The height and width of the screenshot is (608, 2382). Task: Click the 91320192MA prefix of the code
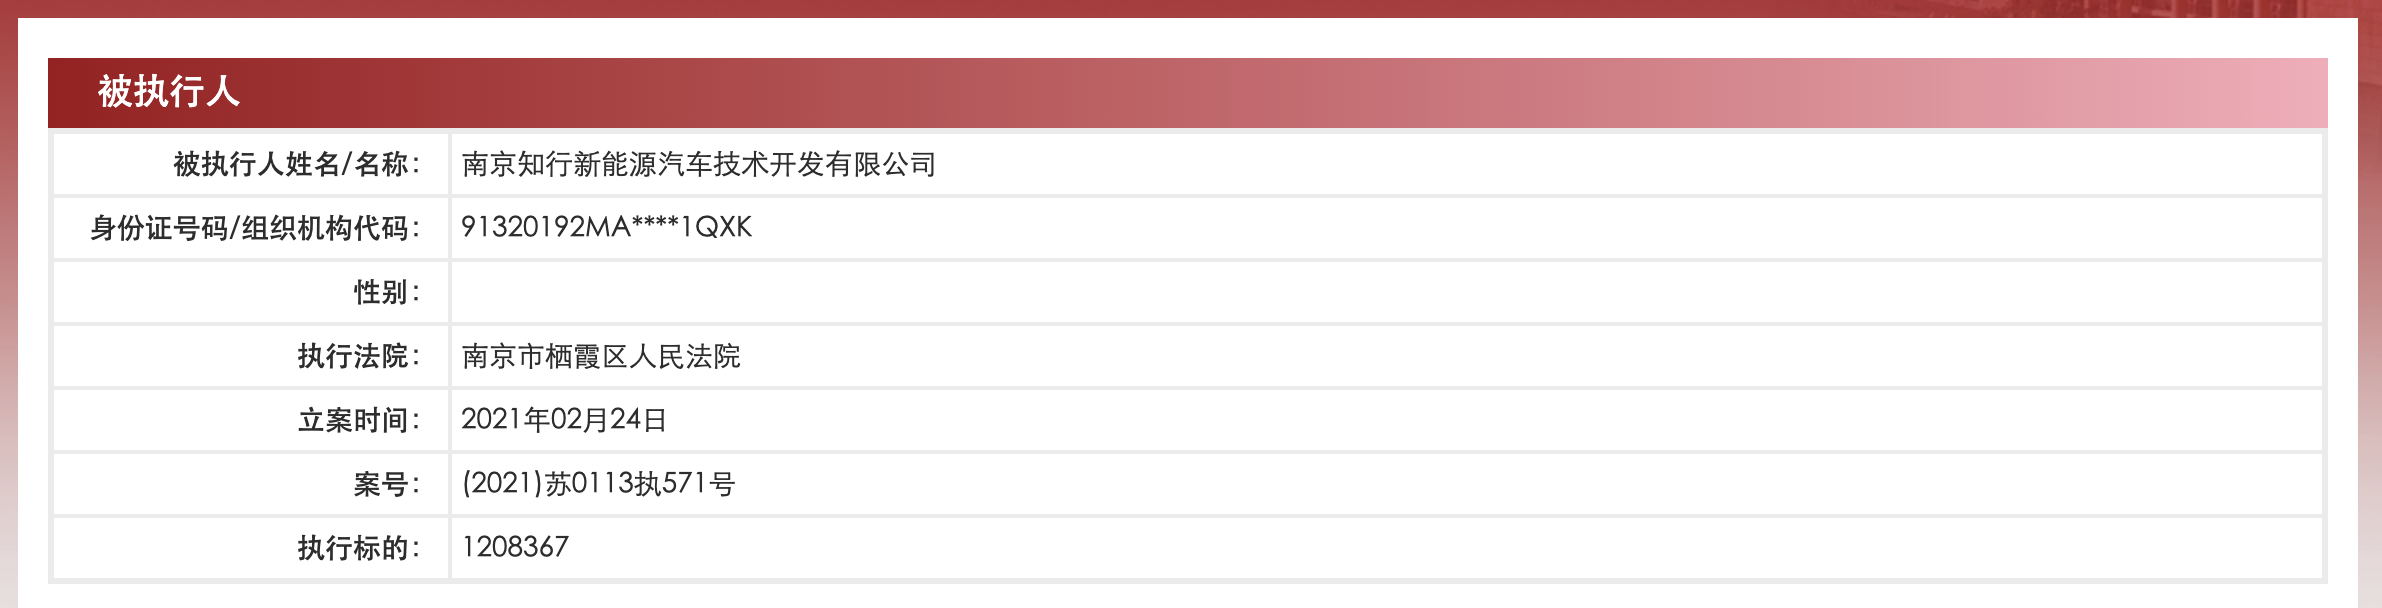(x=545, y=227)
